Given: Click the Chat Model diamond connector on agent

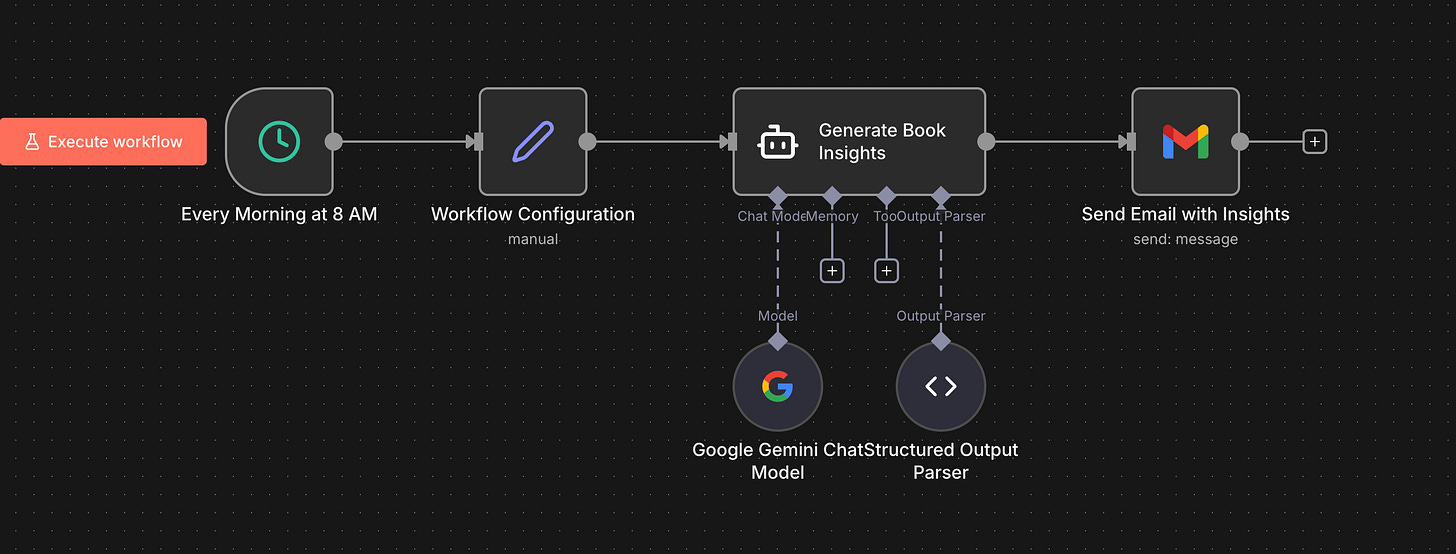Looking at the screenshot, I should [x=777, y=195].
